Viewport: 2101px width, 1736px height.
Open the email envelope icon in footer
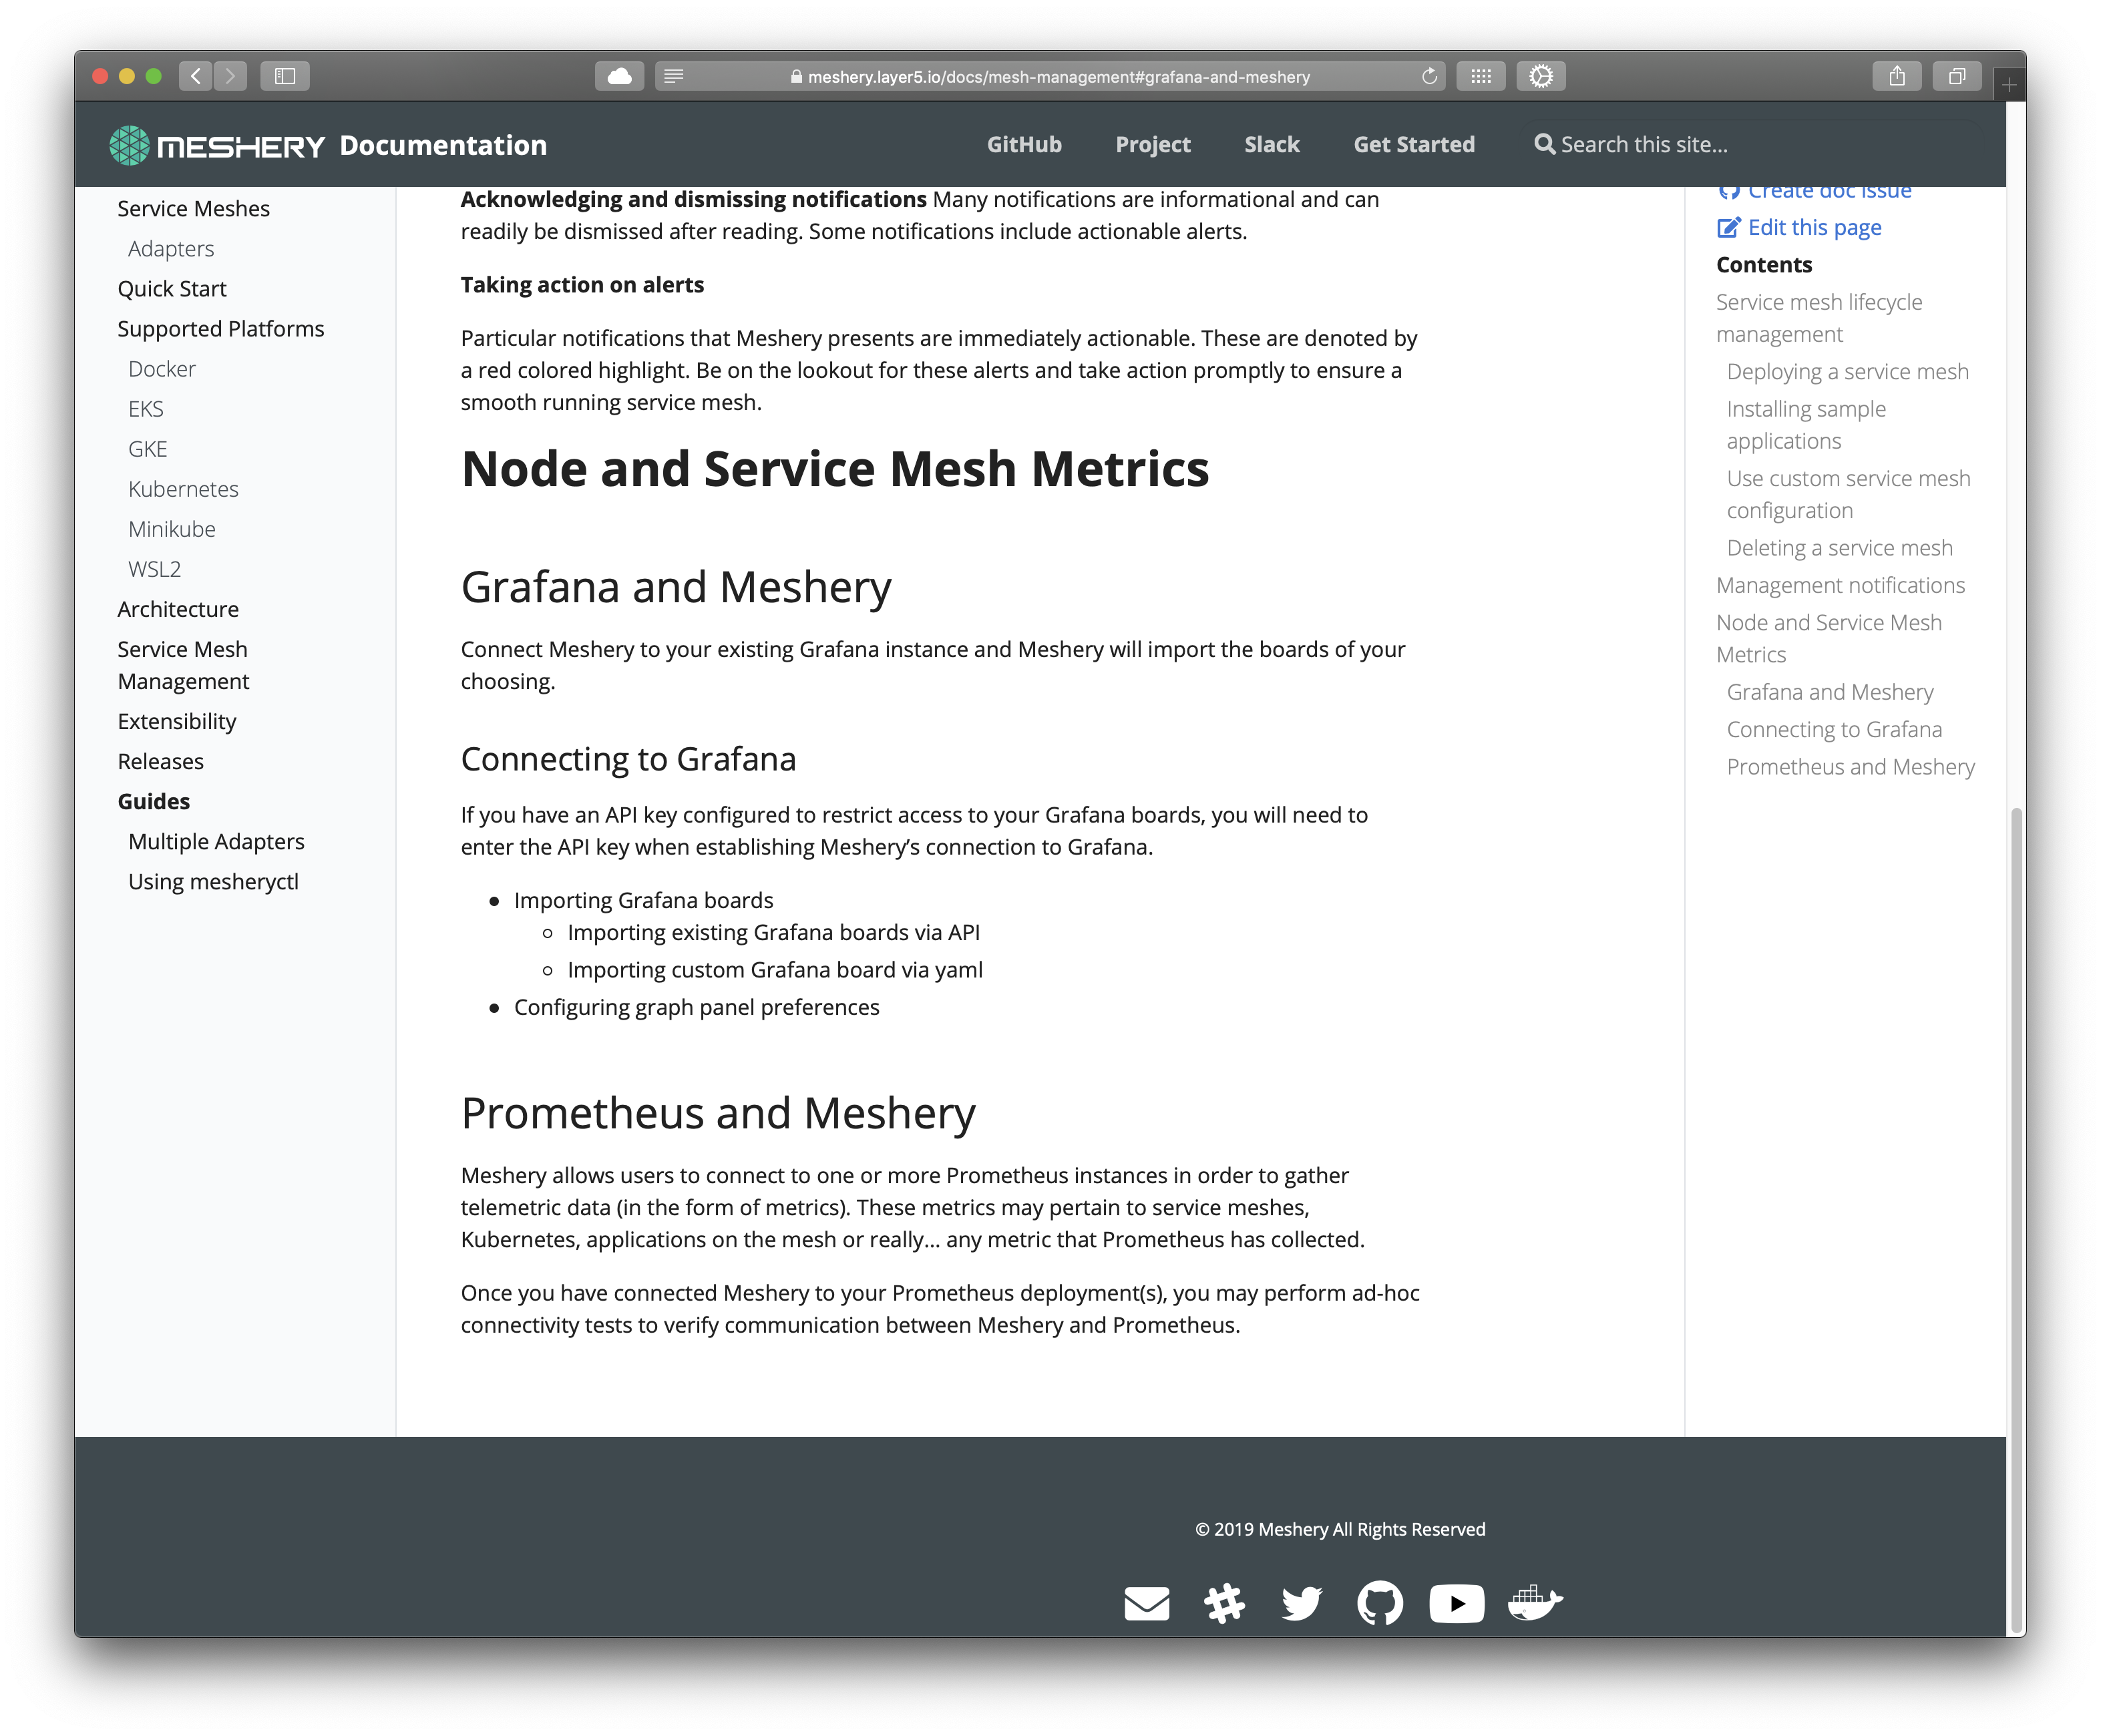click(x=1147, y=1603)
